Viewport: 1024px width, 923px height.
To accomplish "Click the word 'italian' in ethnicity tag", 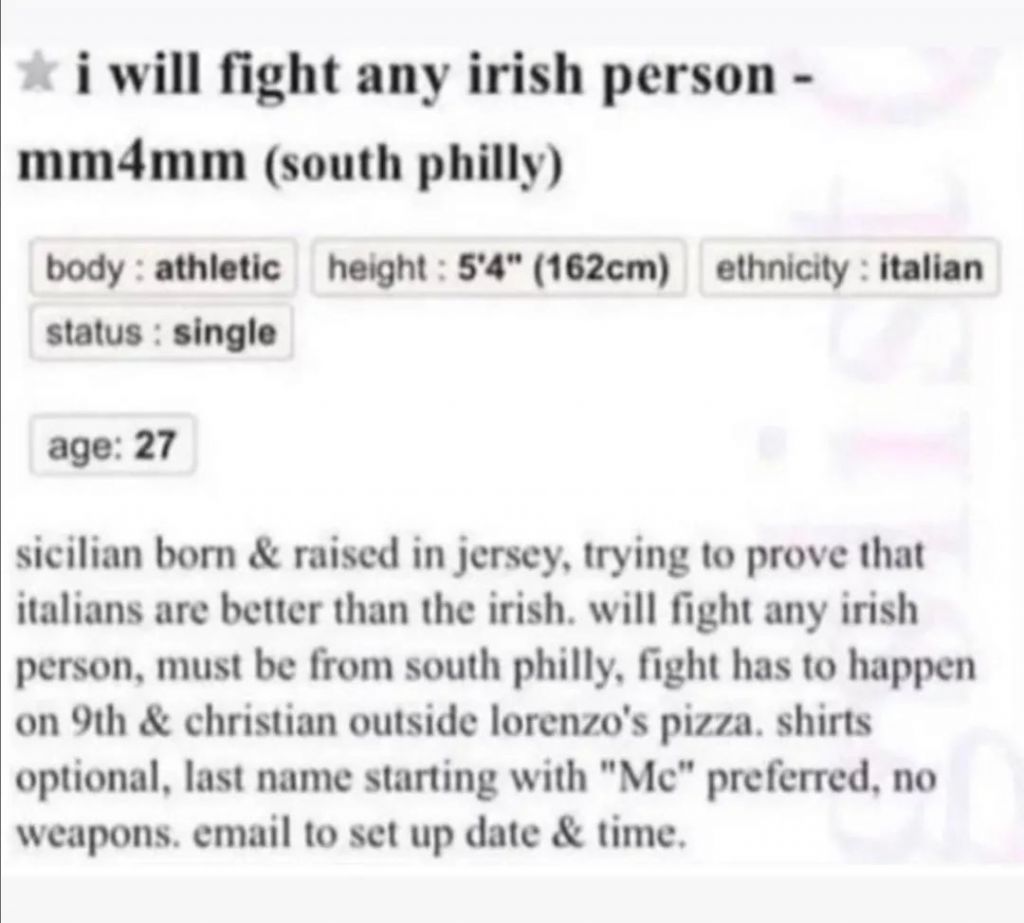I will (x=931, y=268).
